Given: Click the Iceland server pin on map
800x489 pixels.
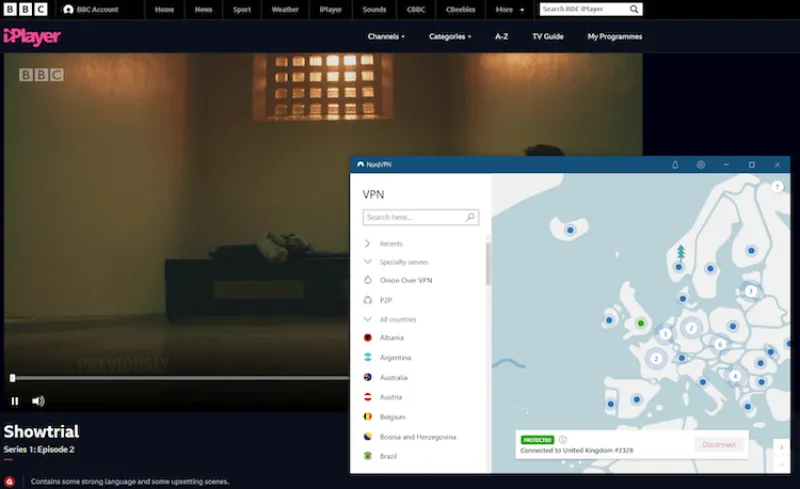Looking at the screenshot, I should 570,230.
